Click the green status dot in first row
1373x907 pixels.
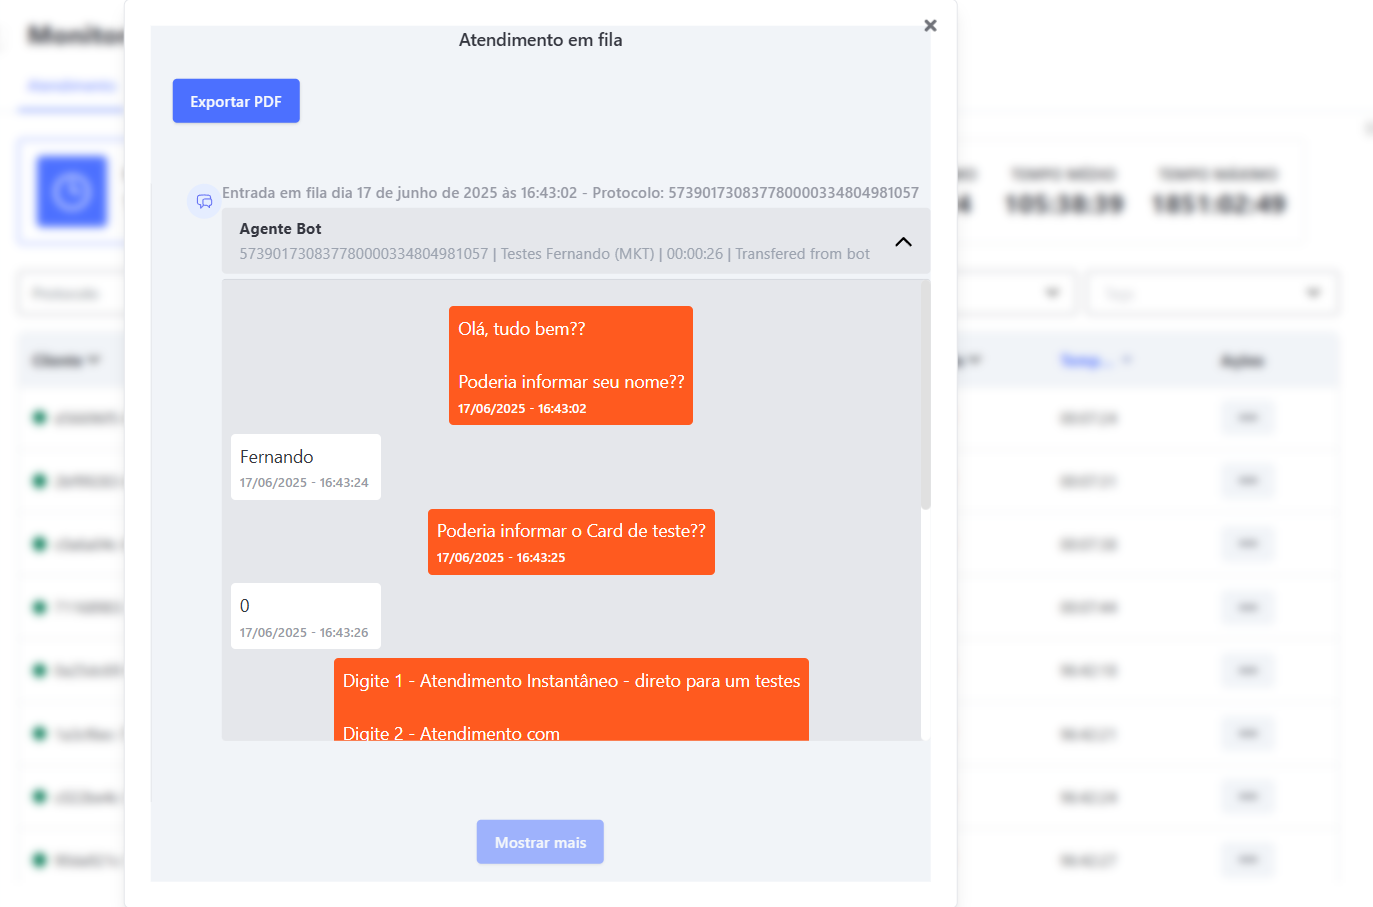[x=39, y=417]
